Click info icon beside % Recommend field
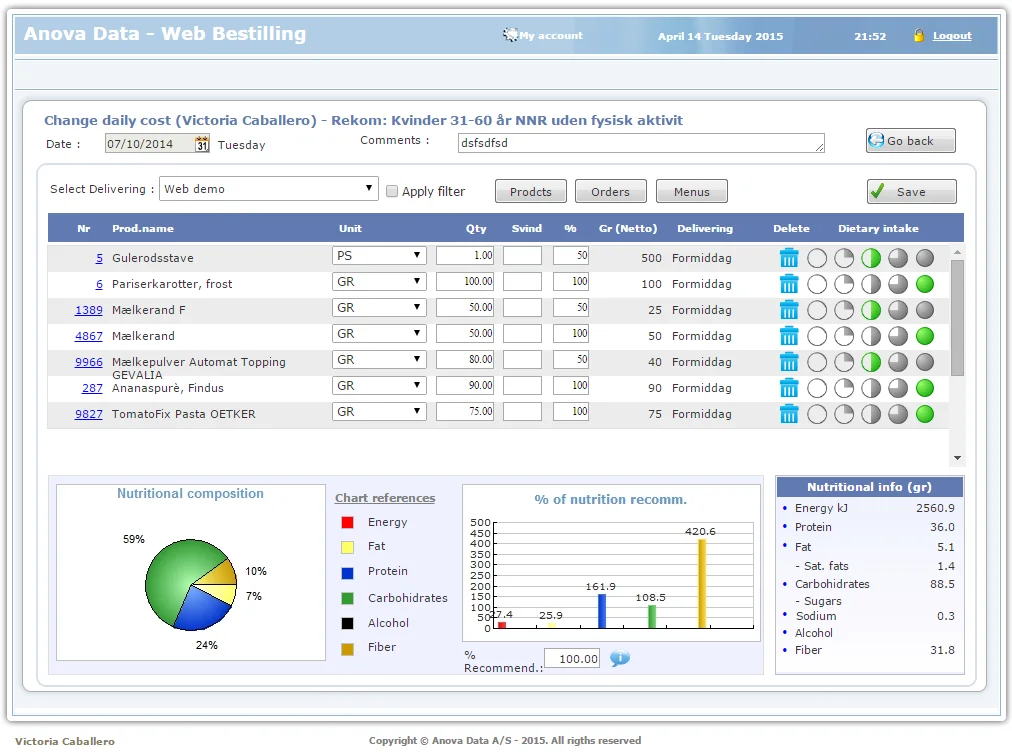Image resolution: width=1012 pixels, height=756 pixels. click(620, 659)
